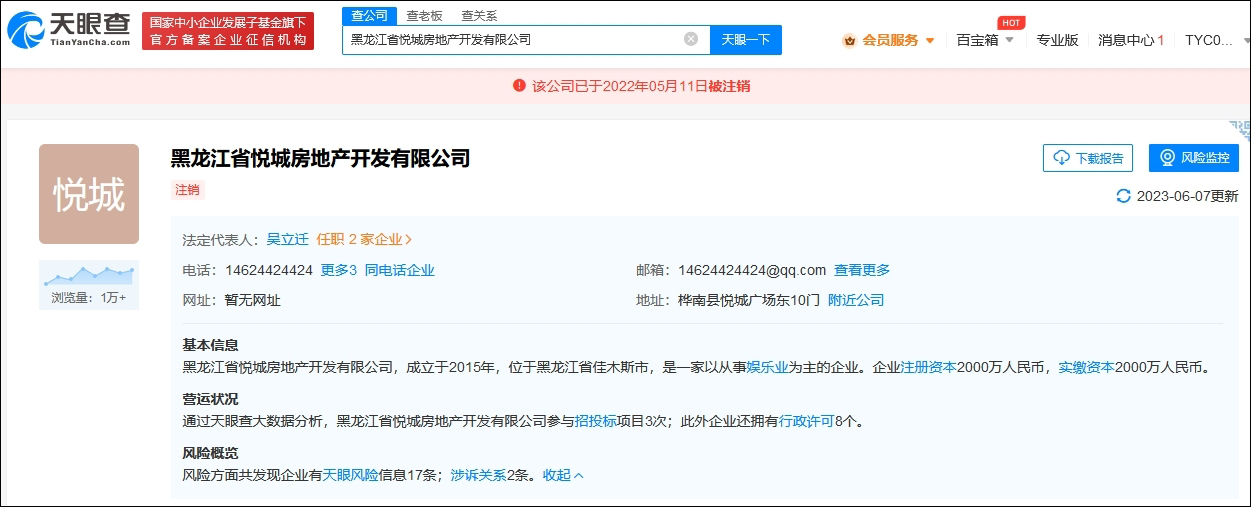
Task: Open 附近公司 link beside address
Action: pos(856,300)
